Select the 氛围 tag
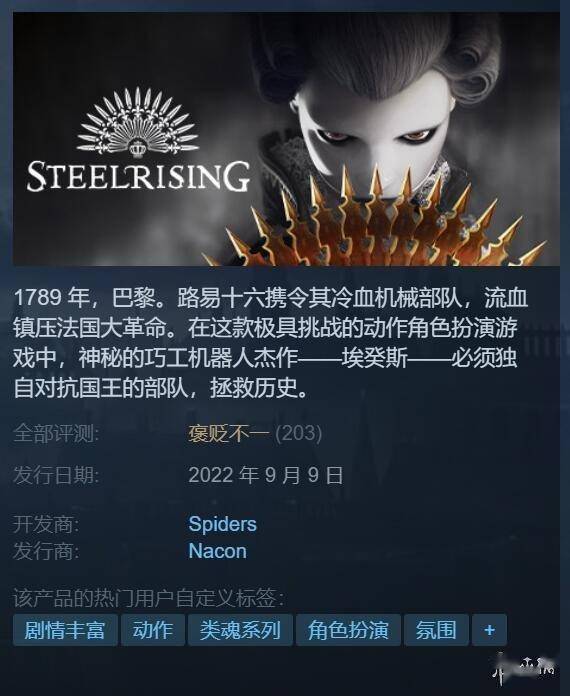This screenshot has height=696, width=570. (x=436, y=629)
